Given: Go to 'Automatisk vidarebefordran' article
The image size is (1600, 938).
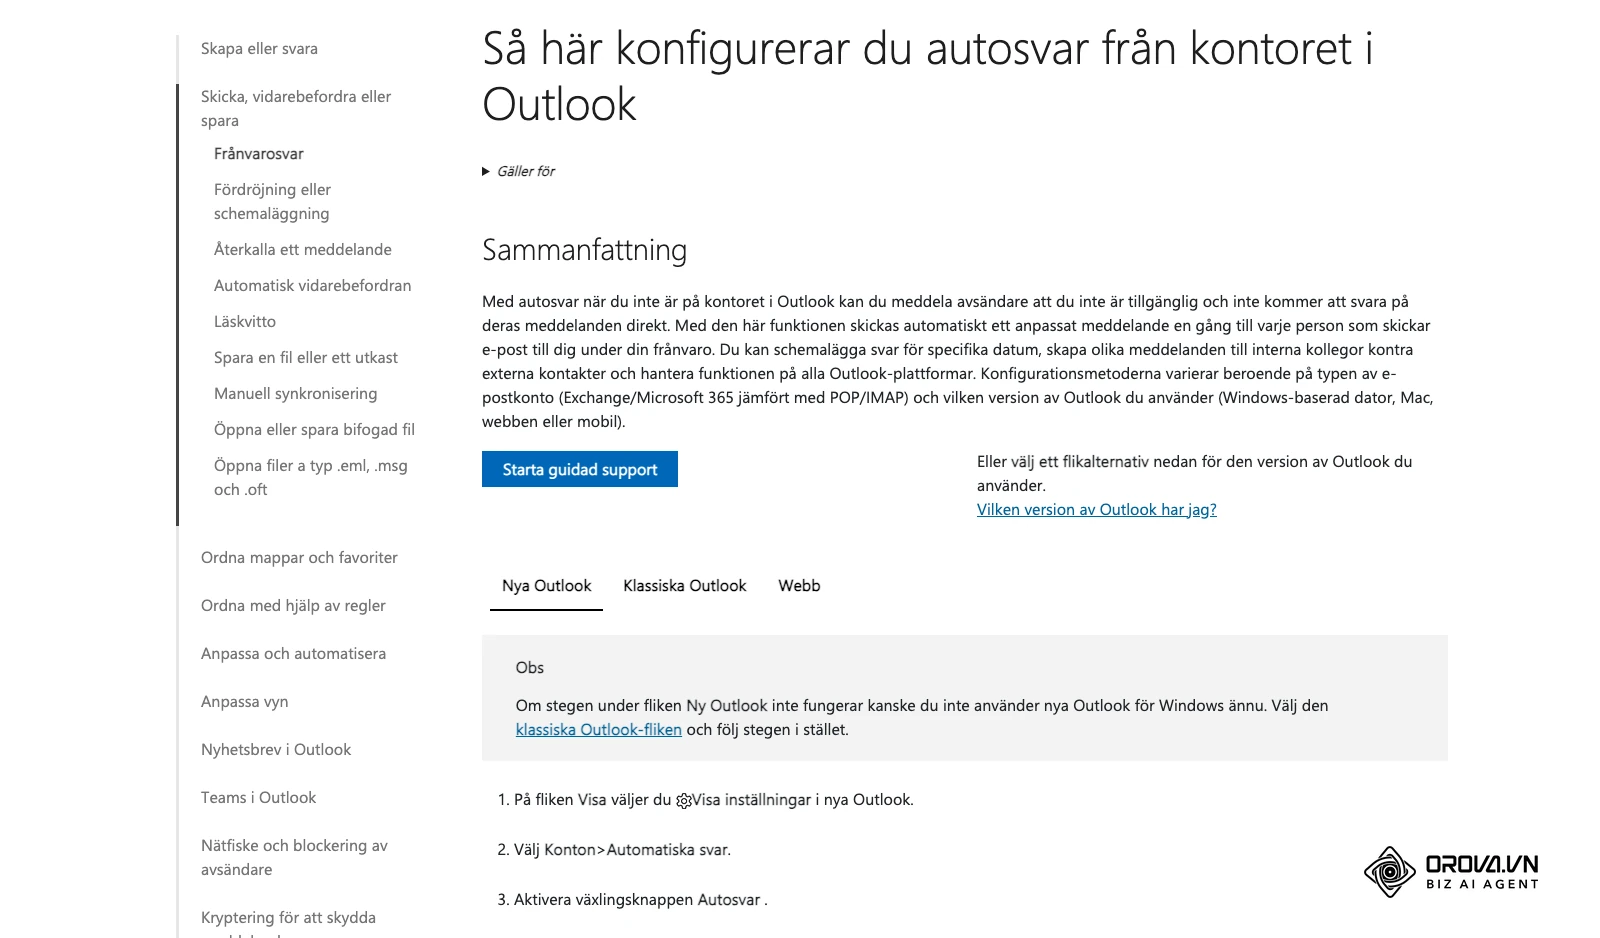Looking at the screenshot, I should coord(312,285).
